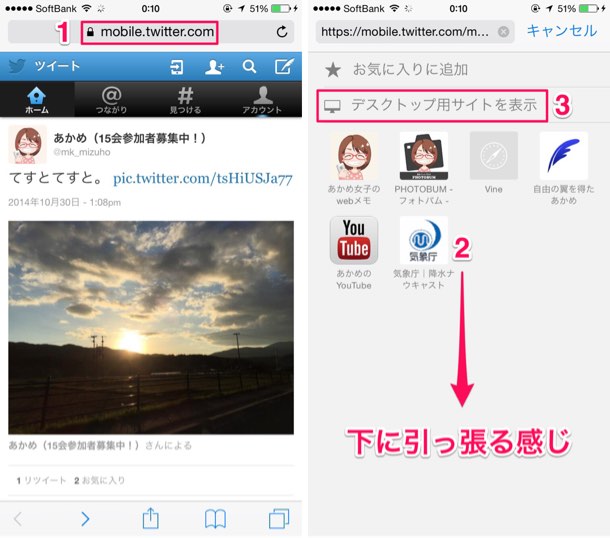Tap the Safari reload page icon
Image resolution: width=610 pixels, height=538 pixels.
282,32
